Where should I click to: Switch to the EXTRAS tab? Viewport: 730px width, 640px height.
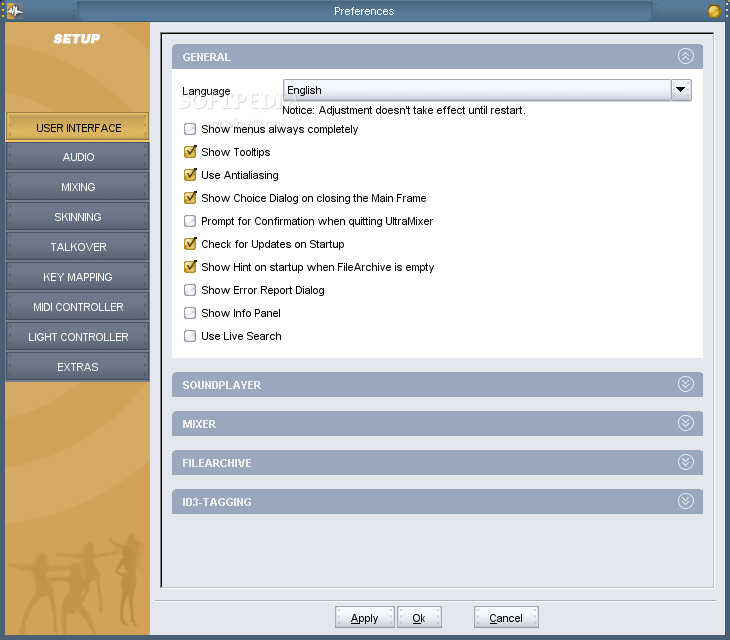coord(77,367)
